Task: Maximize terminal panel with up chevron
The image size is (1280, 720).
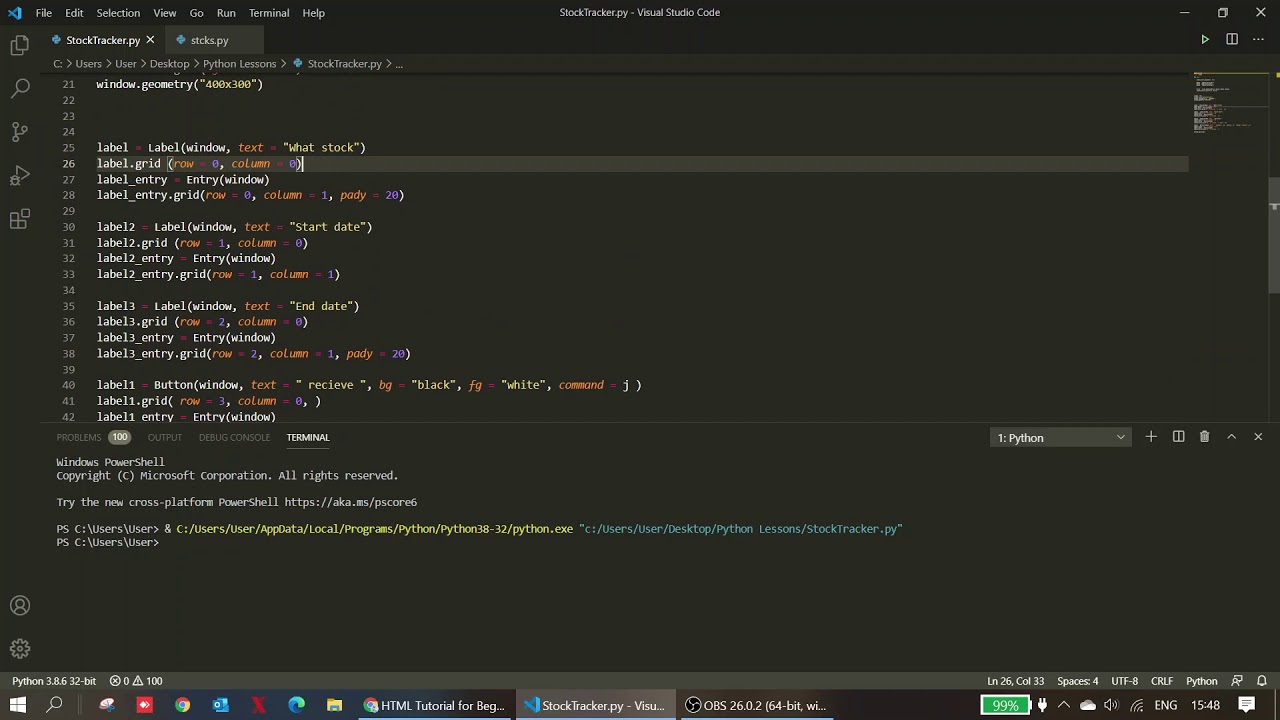Action: point(1231,437)
